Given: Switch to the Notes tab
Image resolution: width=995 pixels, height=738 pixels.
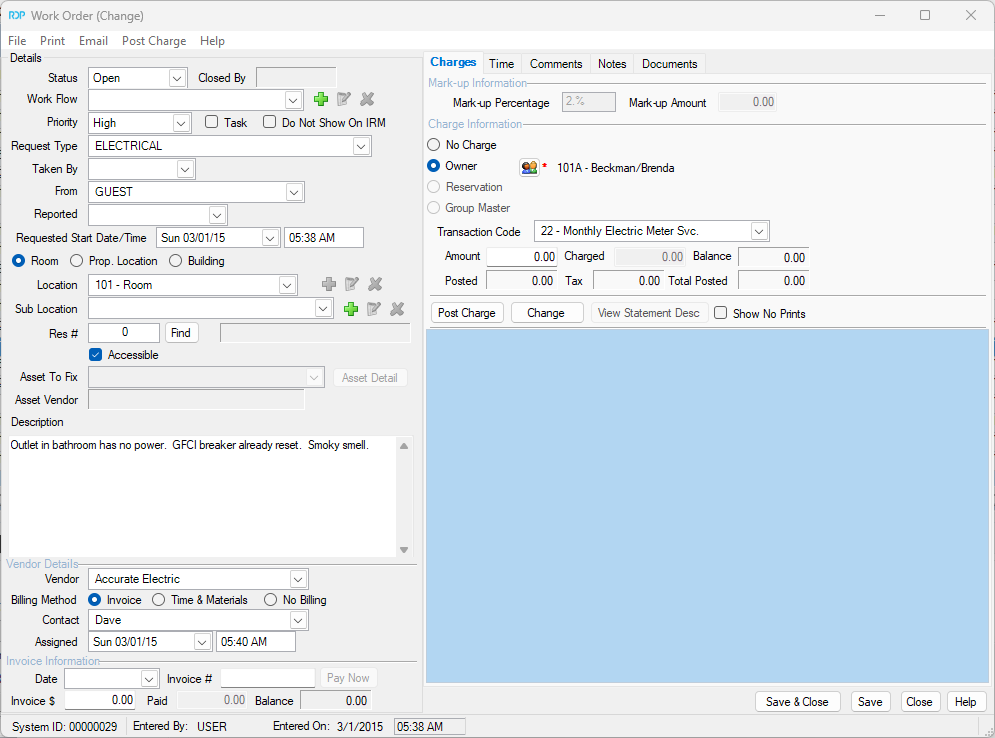Looking at the screenshot, I should coord(612,63).
